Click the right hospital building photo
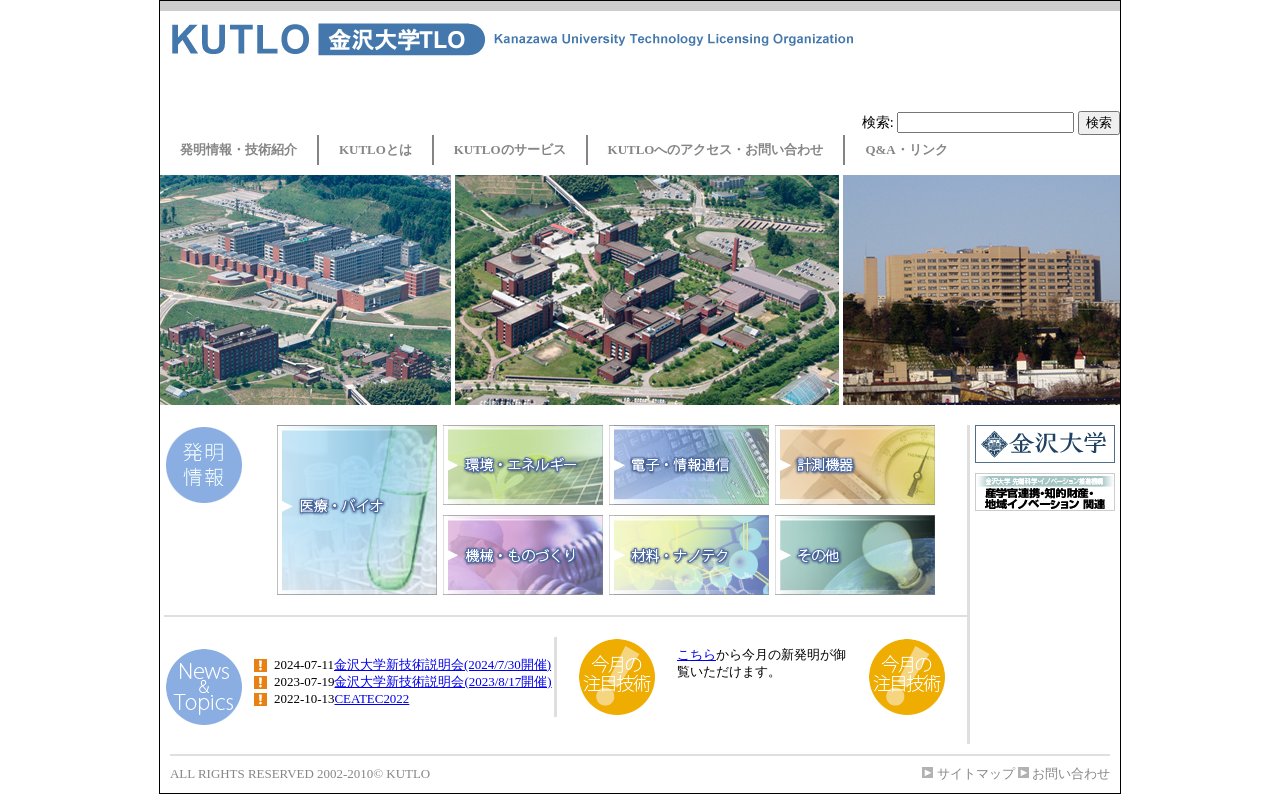Screen dimensions: 1280x800 coord(981,290)
